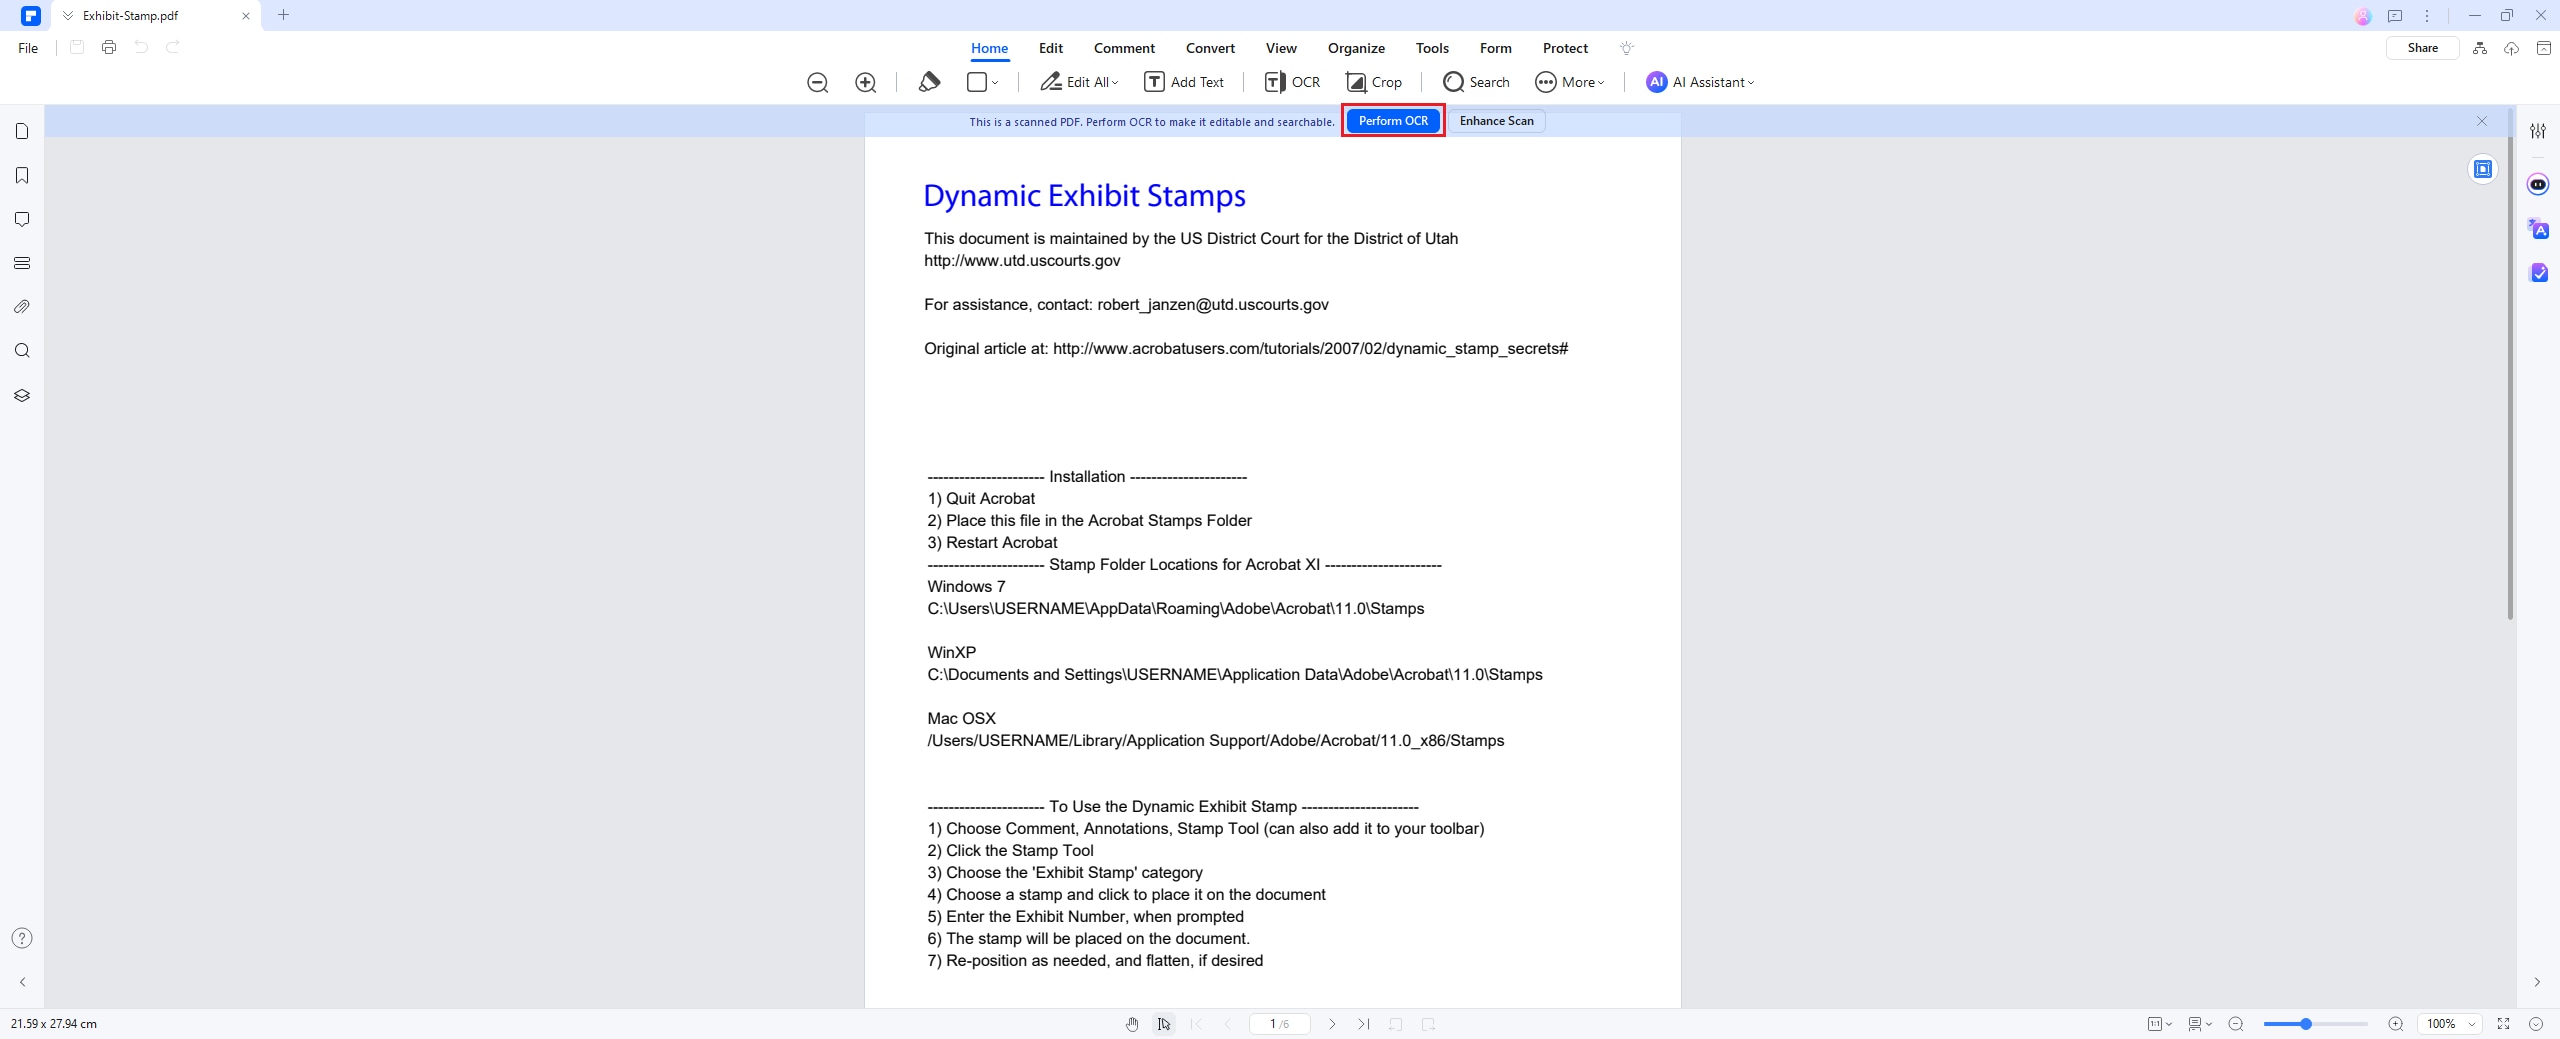Expand the More tools dropdown
The height and width of the screenshot is (1039, 2560).
coord(1601,83)
